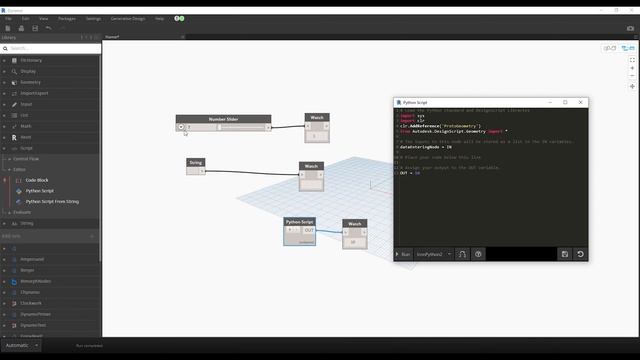
Task: Click inside Python code editor text area
Action: (x=491, y=177)
